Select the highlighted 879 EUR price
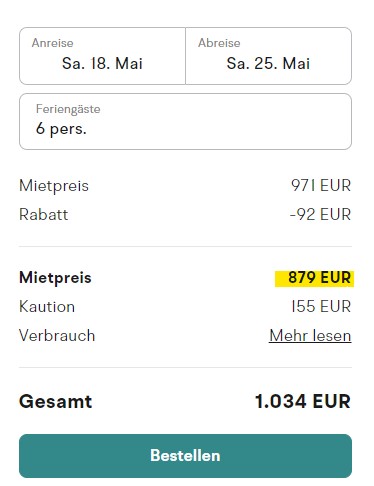The width and height of the screenshot is (374, 486). pyautogui.click(x=314, y=278)
